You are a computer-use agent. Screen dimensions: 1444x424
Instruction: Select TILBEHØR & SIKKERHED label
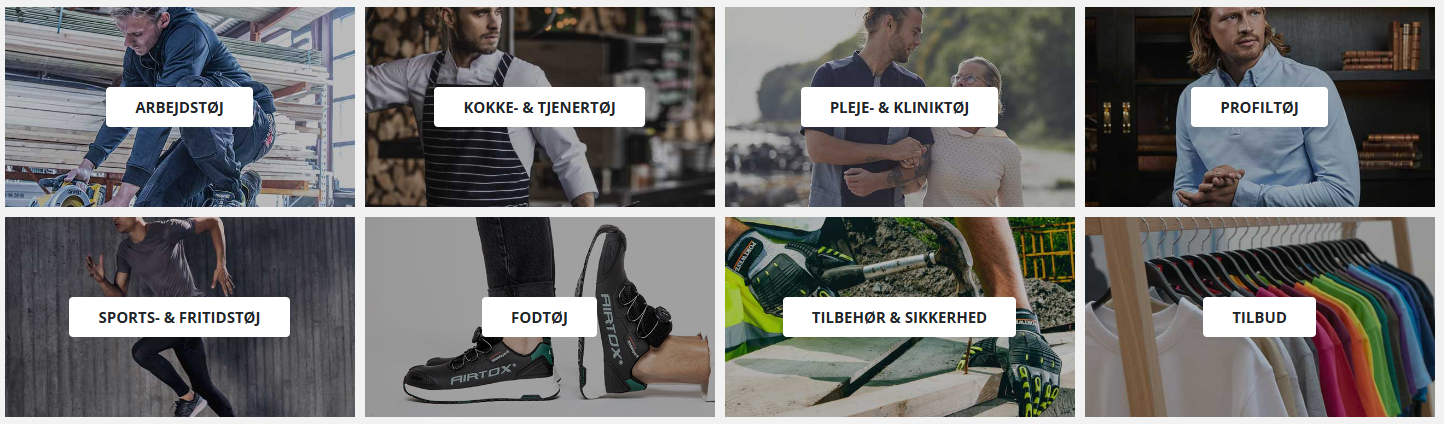(900, 317)
